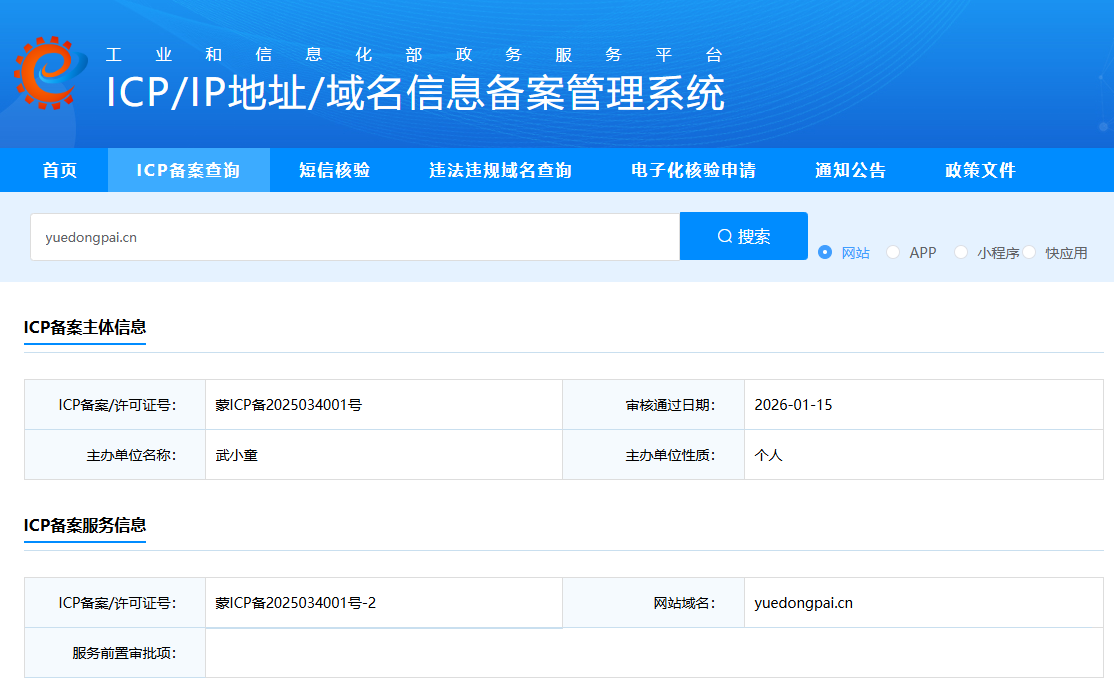Viewport: 1114px width, 698px height.
Task: Choose the APP radio option
Action: pos(893,252)
